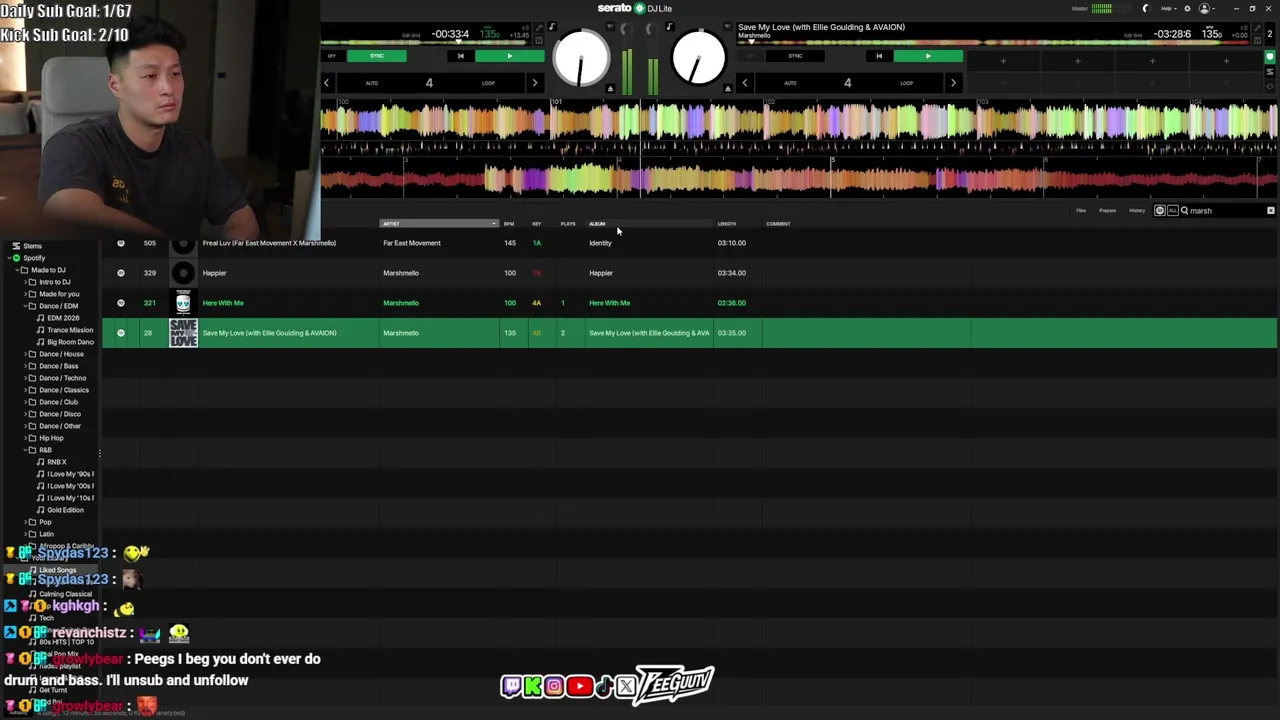
Task: Toggle SYNC on the right deck
Action: [795, 56]
